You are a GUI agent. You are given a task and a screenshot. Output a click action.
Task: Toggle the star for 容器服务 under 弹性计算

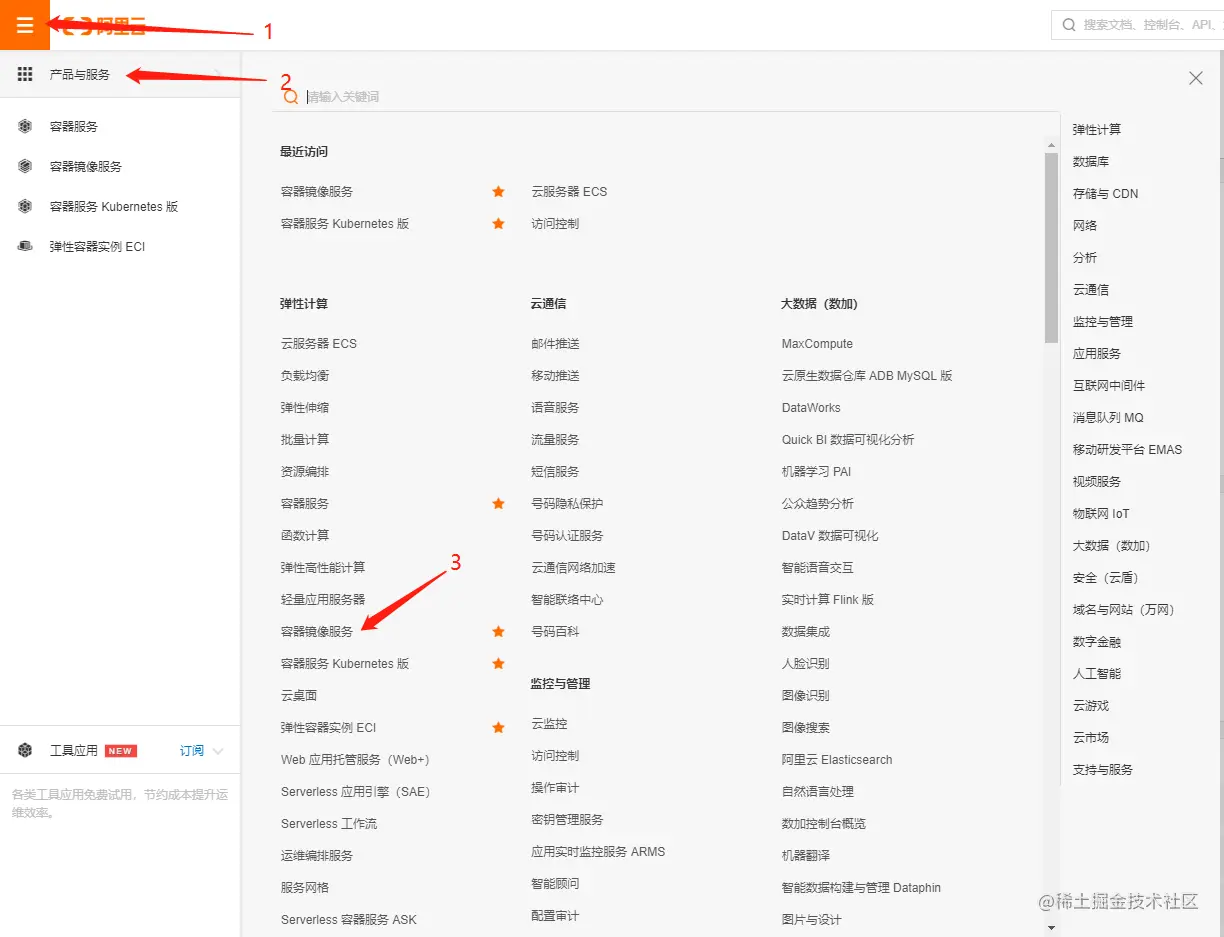[498, 503]
